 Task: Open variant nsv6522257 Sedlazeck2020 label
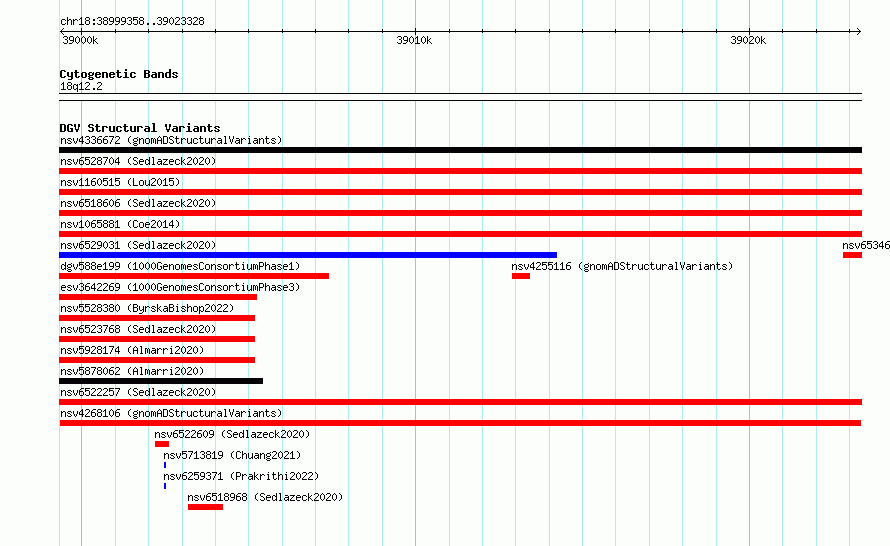point(138,392)
